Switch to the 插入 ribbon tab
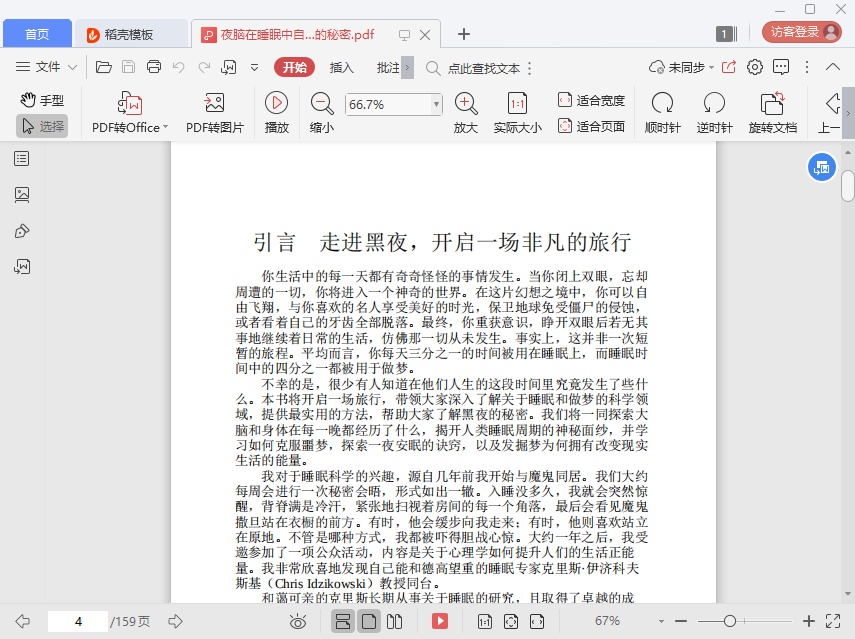855x639 pixels. coord(342,68)
